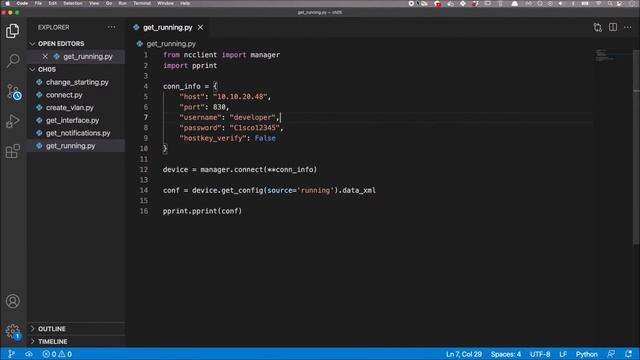
Task: Open the Explorer view in activity bar
Action: [13, 31]
